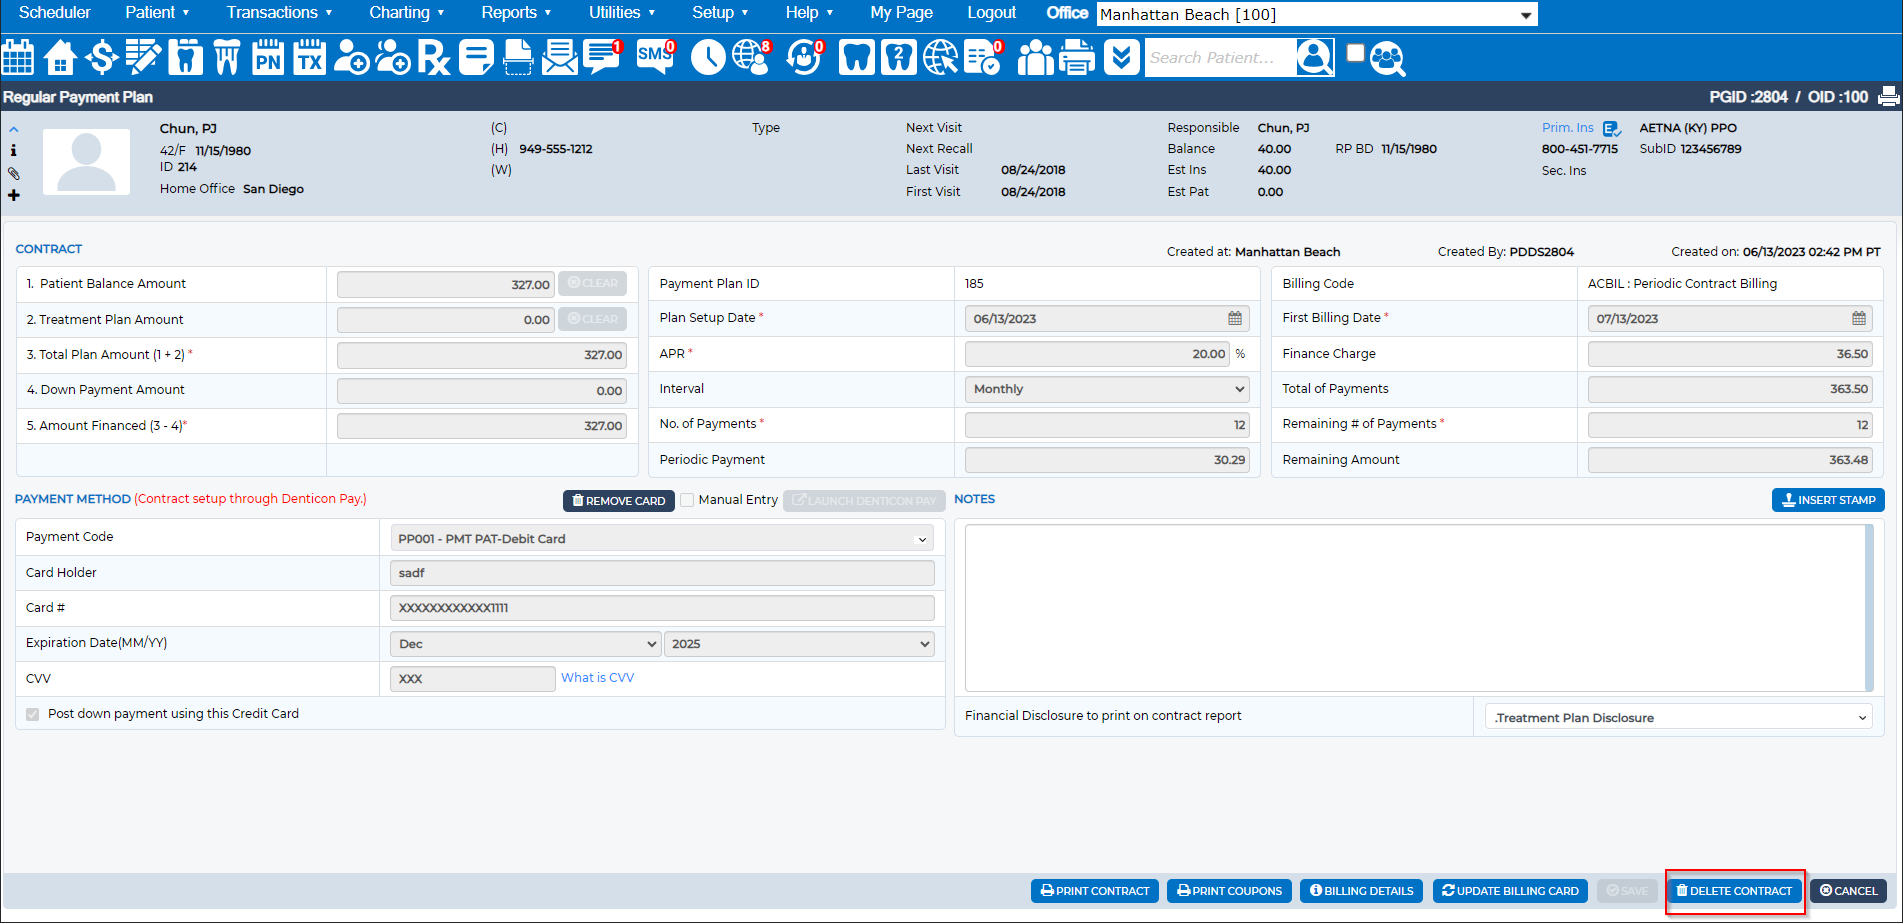
Task: Open the expiration year 2025 dropdown
Action: tap(799, 644)
